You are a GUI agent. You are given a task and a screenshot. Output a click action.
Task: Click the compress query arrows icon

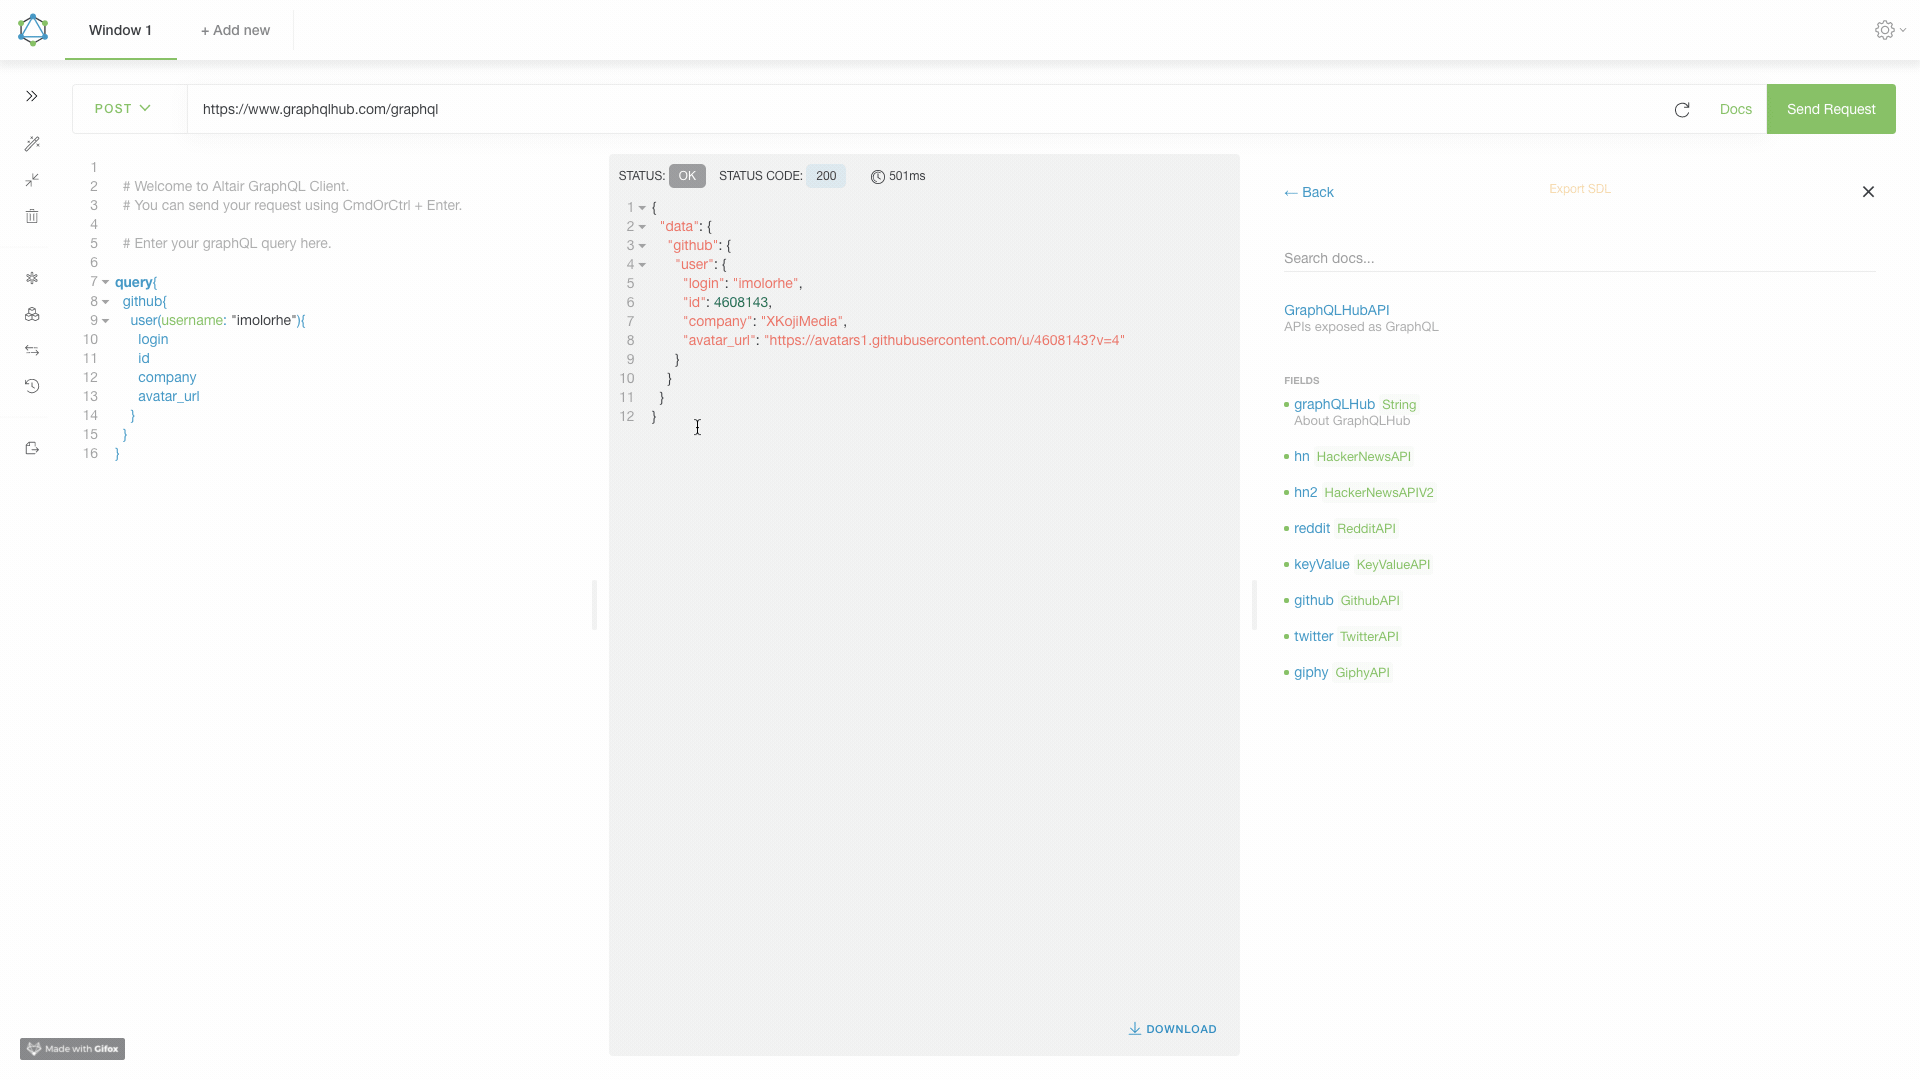coord(32,180)
